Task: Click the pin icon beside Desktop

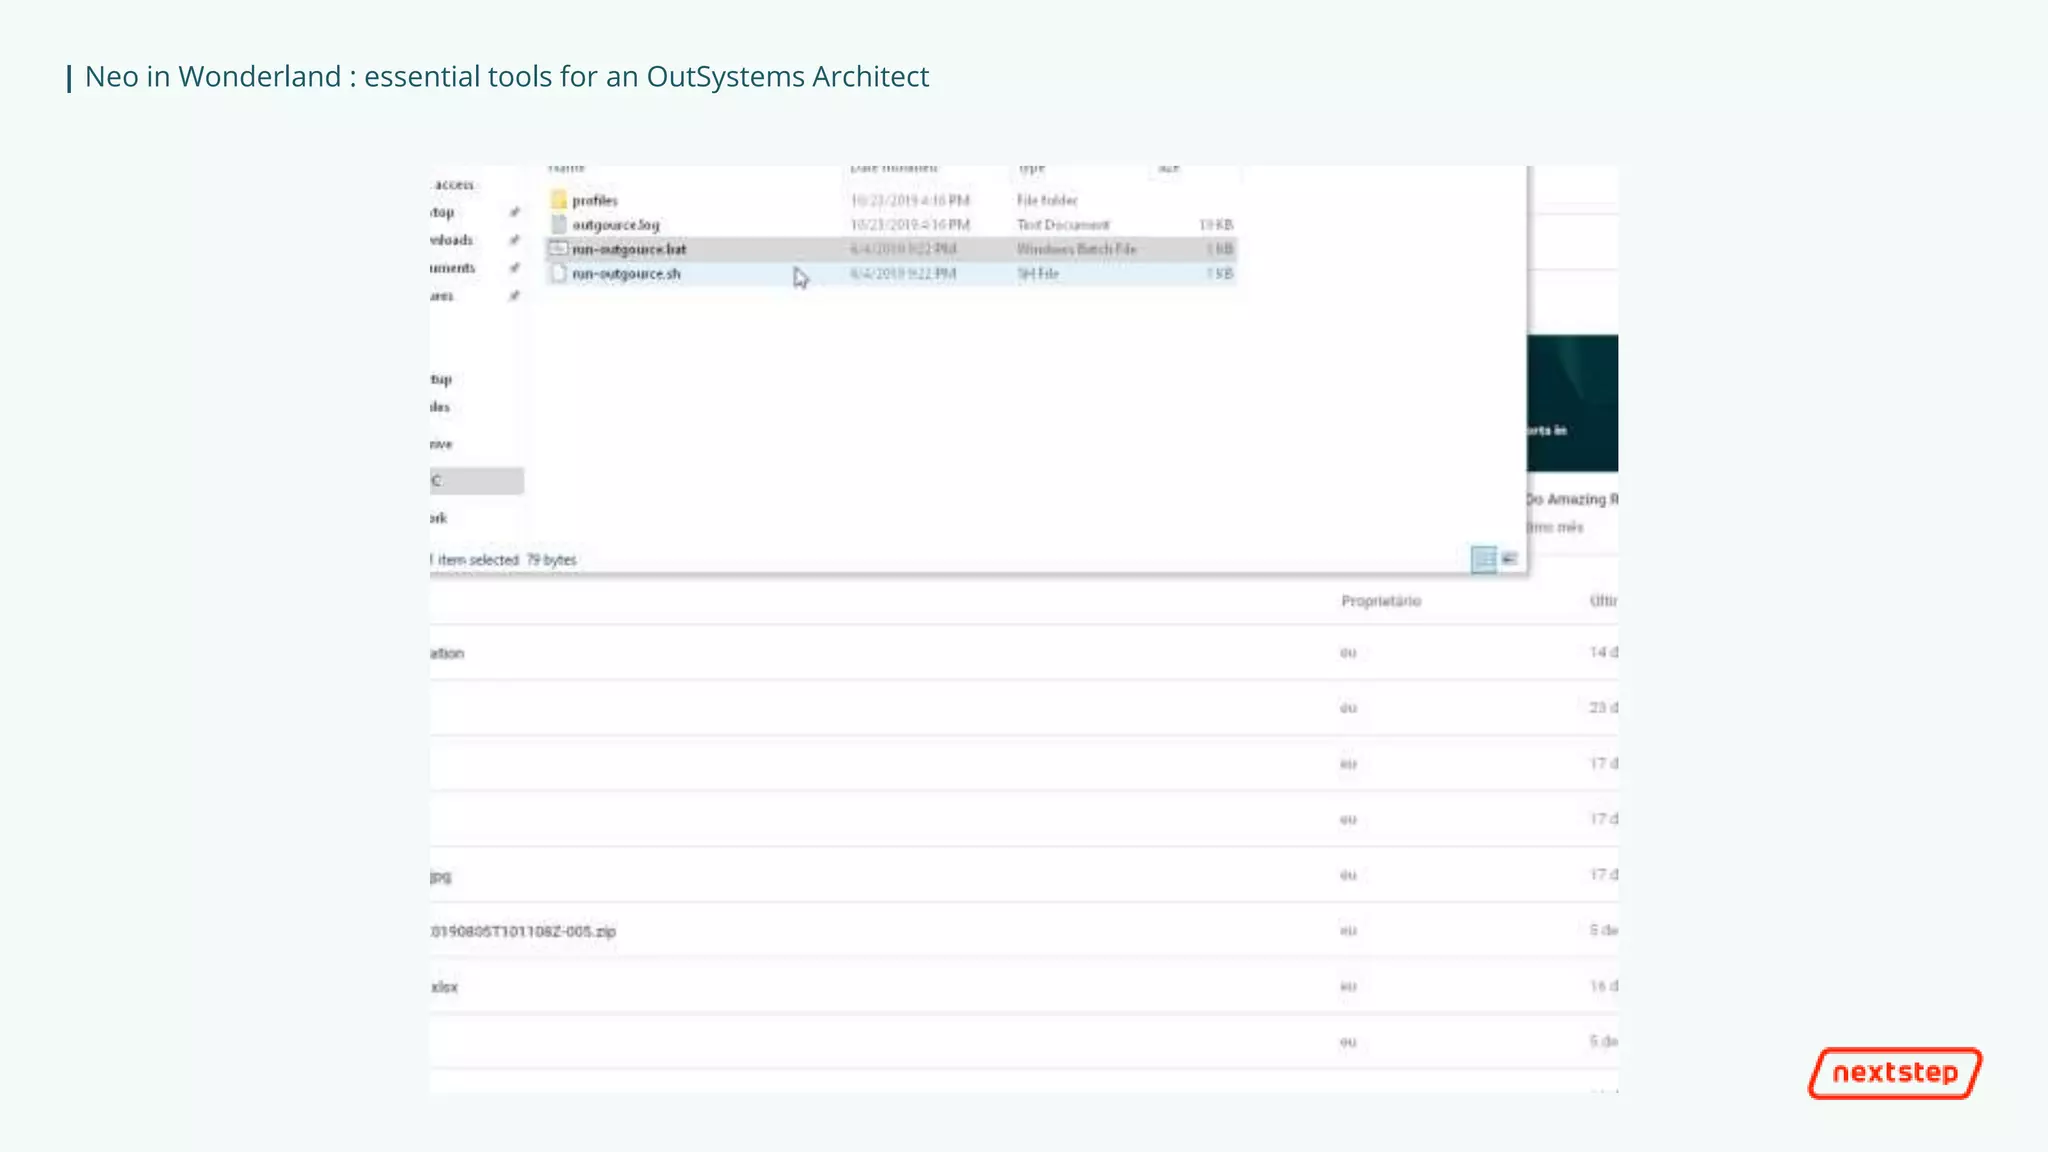Action: pyautogui.click(x=514, y=212)
